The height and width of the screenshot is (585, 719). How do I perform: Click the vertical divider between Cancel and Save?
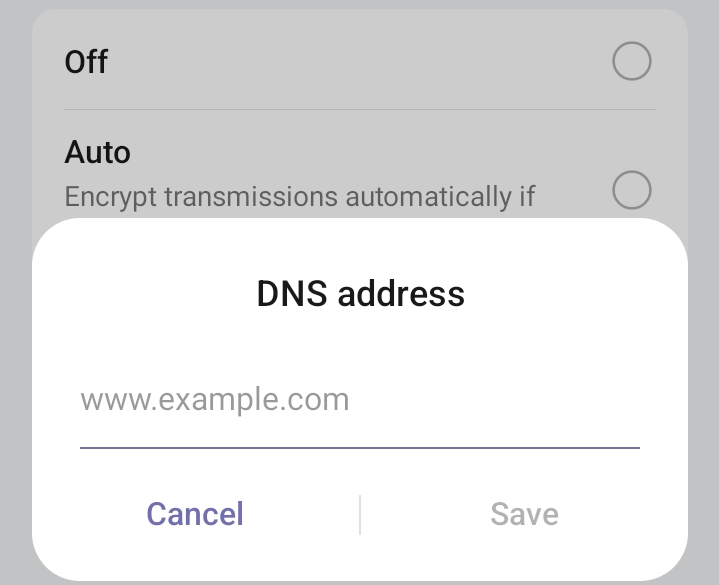[360, 514]
